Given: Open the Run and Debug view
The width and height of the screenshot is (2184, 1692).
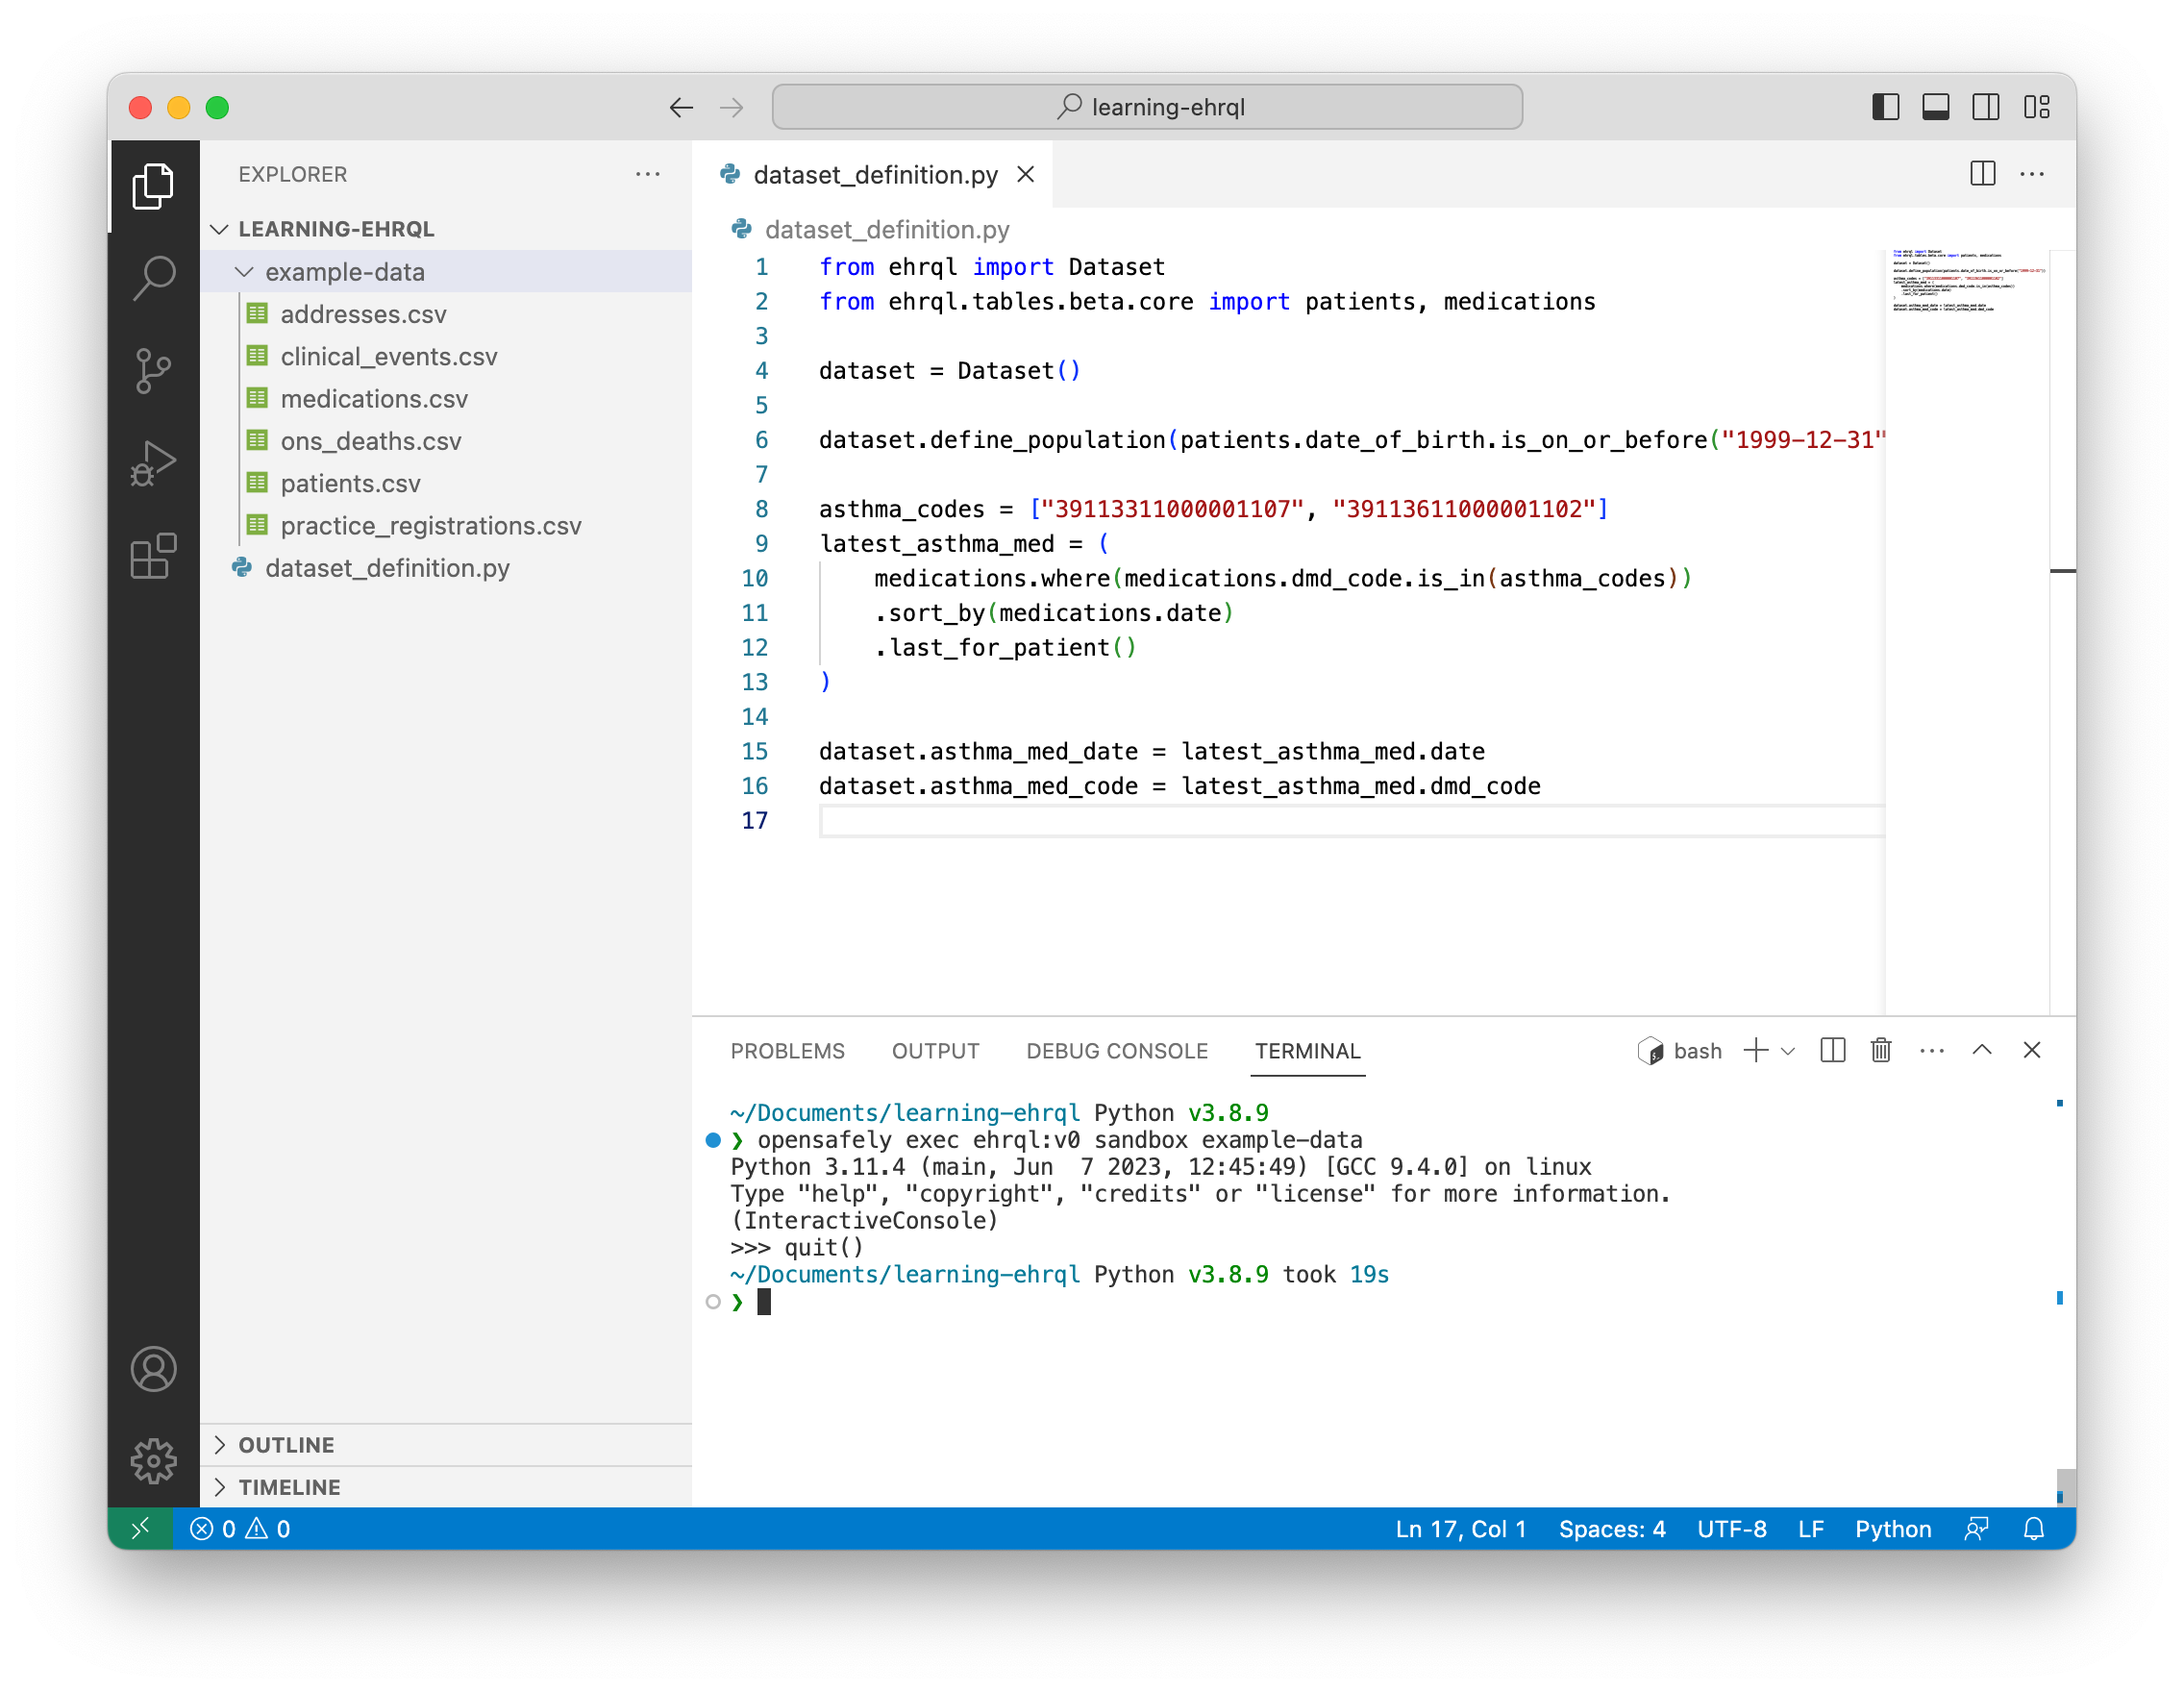Looking at the screenshot, I should click(x=153, y=464).
